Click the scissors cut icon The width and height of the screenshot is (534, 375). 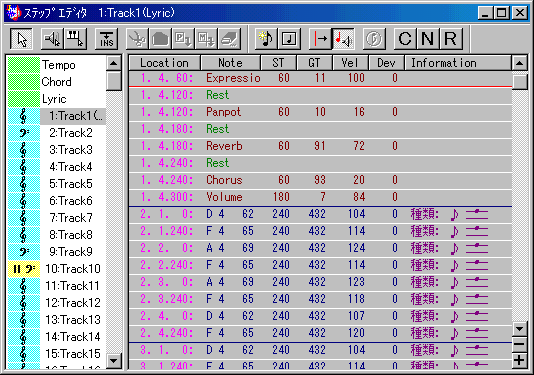tap(137, 39)
